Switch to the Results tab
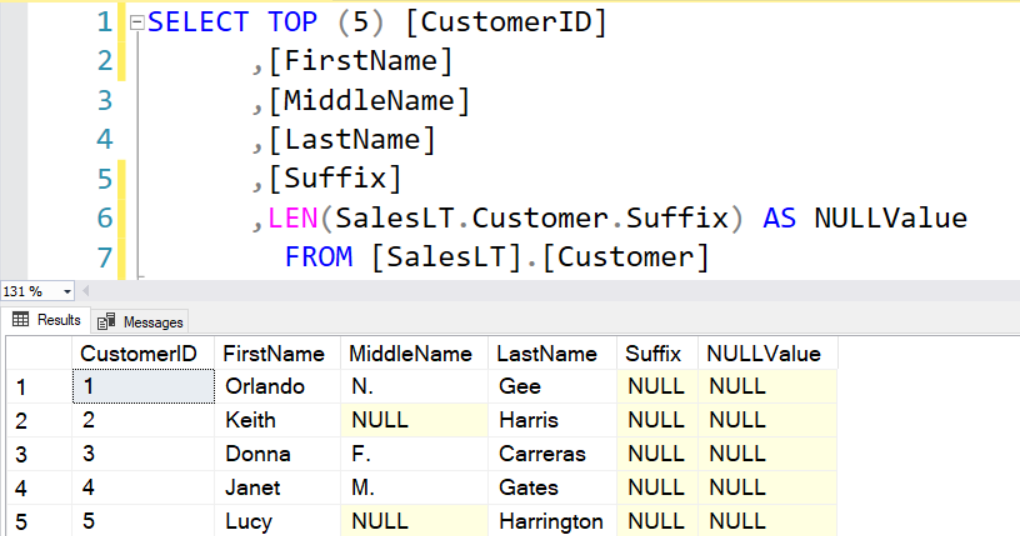Screen dimensions: 1020x536 pyautogui.click(x=46, y=320)
